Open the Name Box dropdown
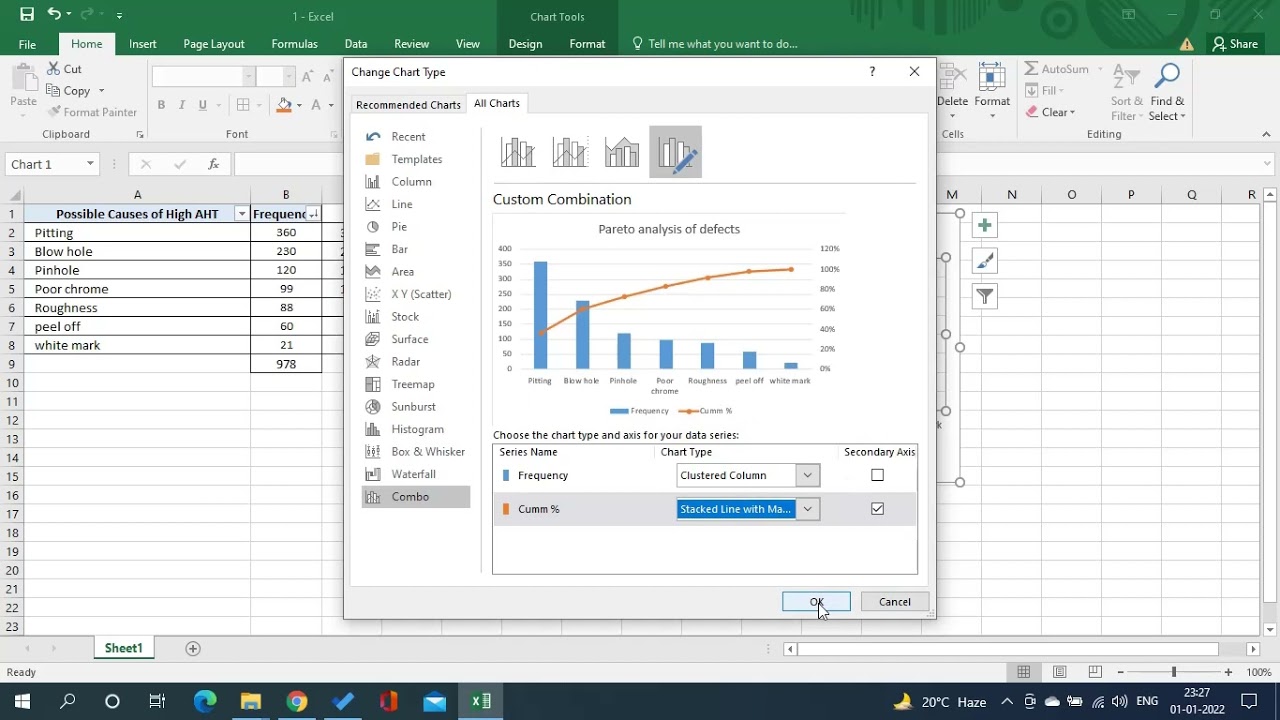Viewport: 1280px width, 720px height. 90,164
